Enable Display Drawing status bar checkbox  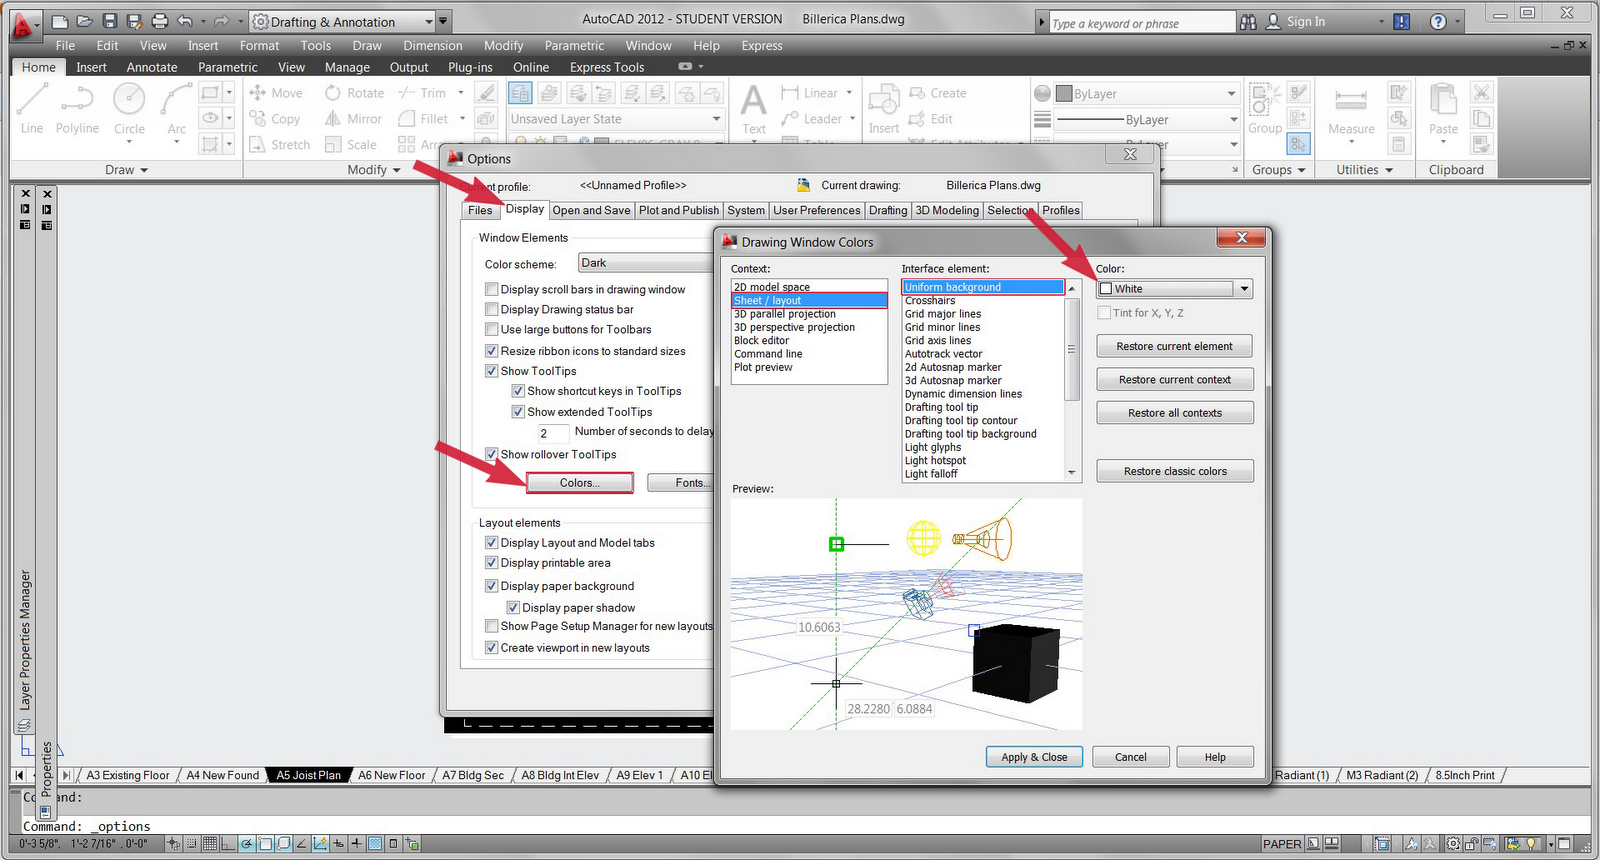point(492,309)
